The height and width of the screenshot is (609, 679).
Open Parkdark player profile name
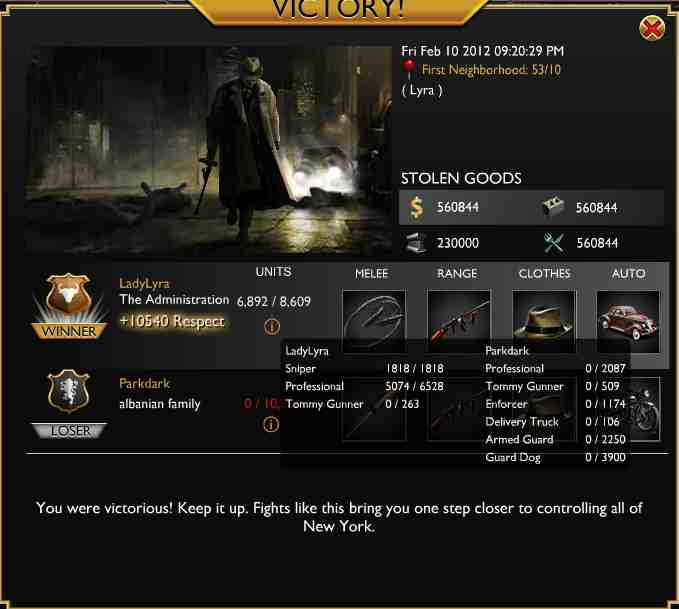145,383
